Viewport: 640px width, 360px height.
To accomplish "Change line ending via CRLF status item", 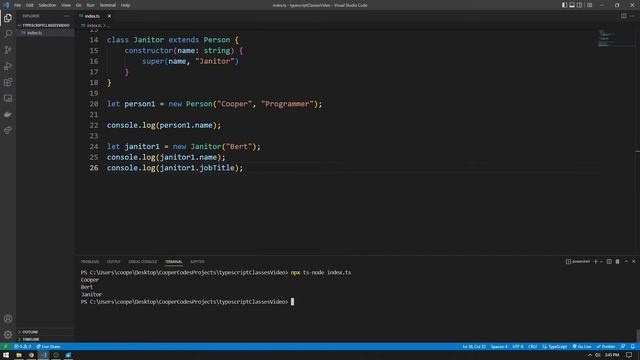I will coord(533,347).
